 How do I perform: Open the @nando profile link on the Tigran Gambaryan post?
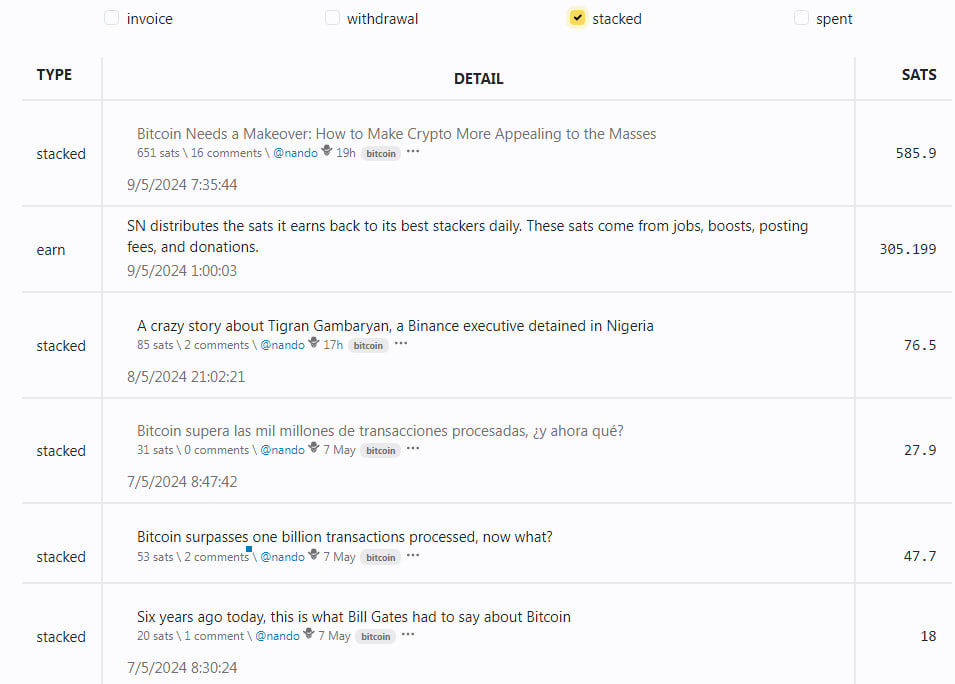coord(282,345)
